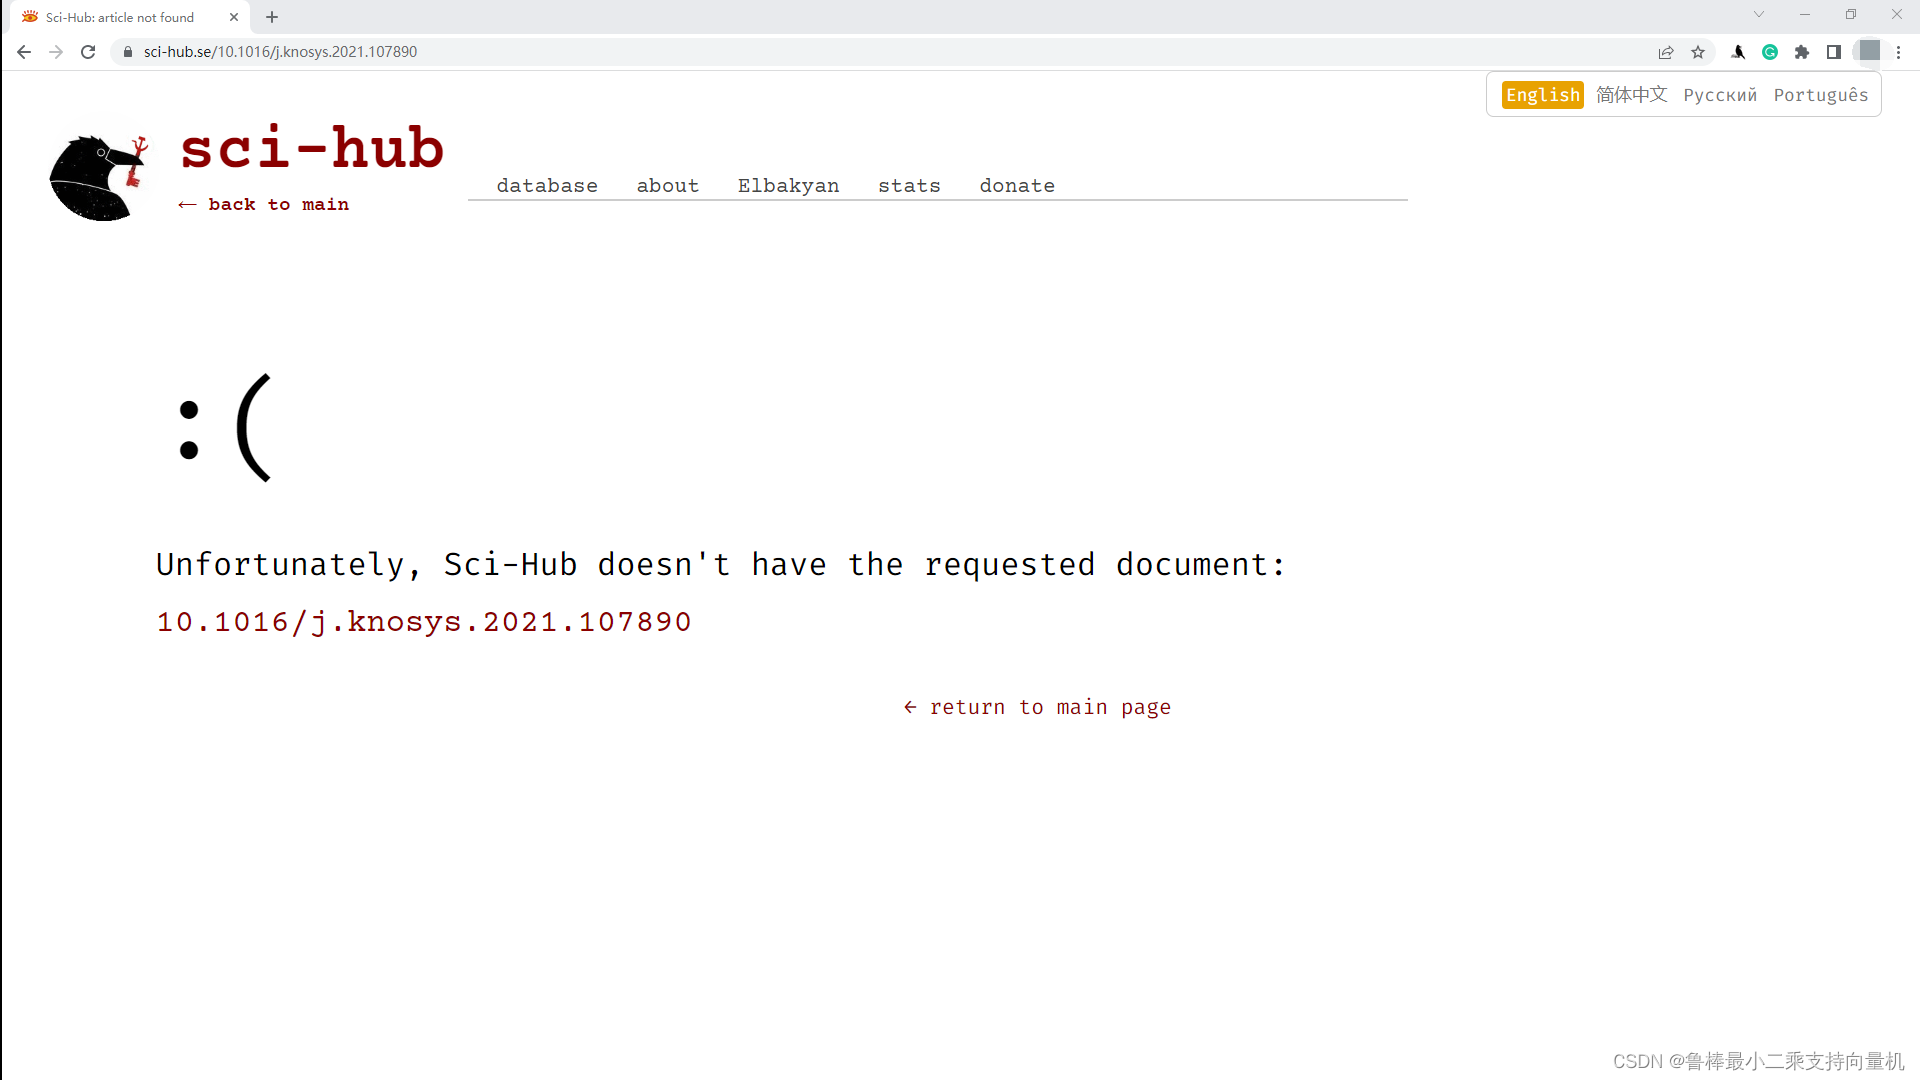The image size is (1920, 1080).
Task: Minimize the browser window
Action: pos(1805,15)
